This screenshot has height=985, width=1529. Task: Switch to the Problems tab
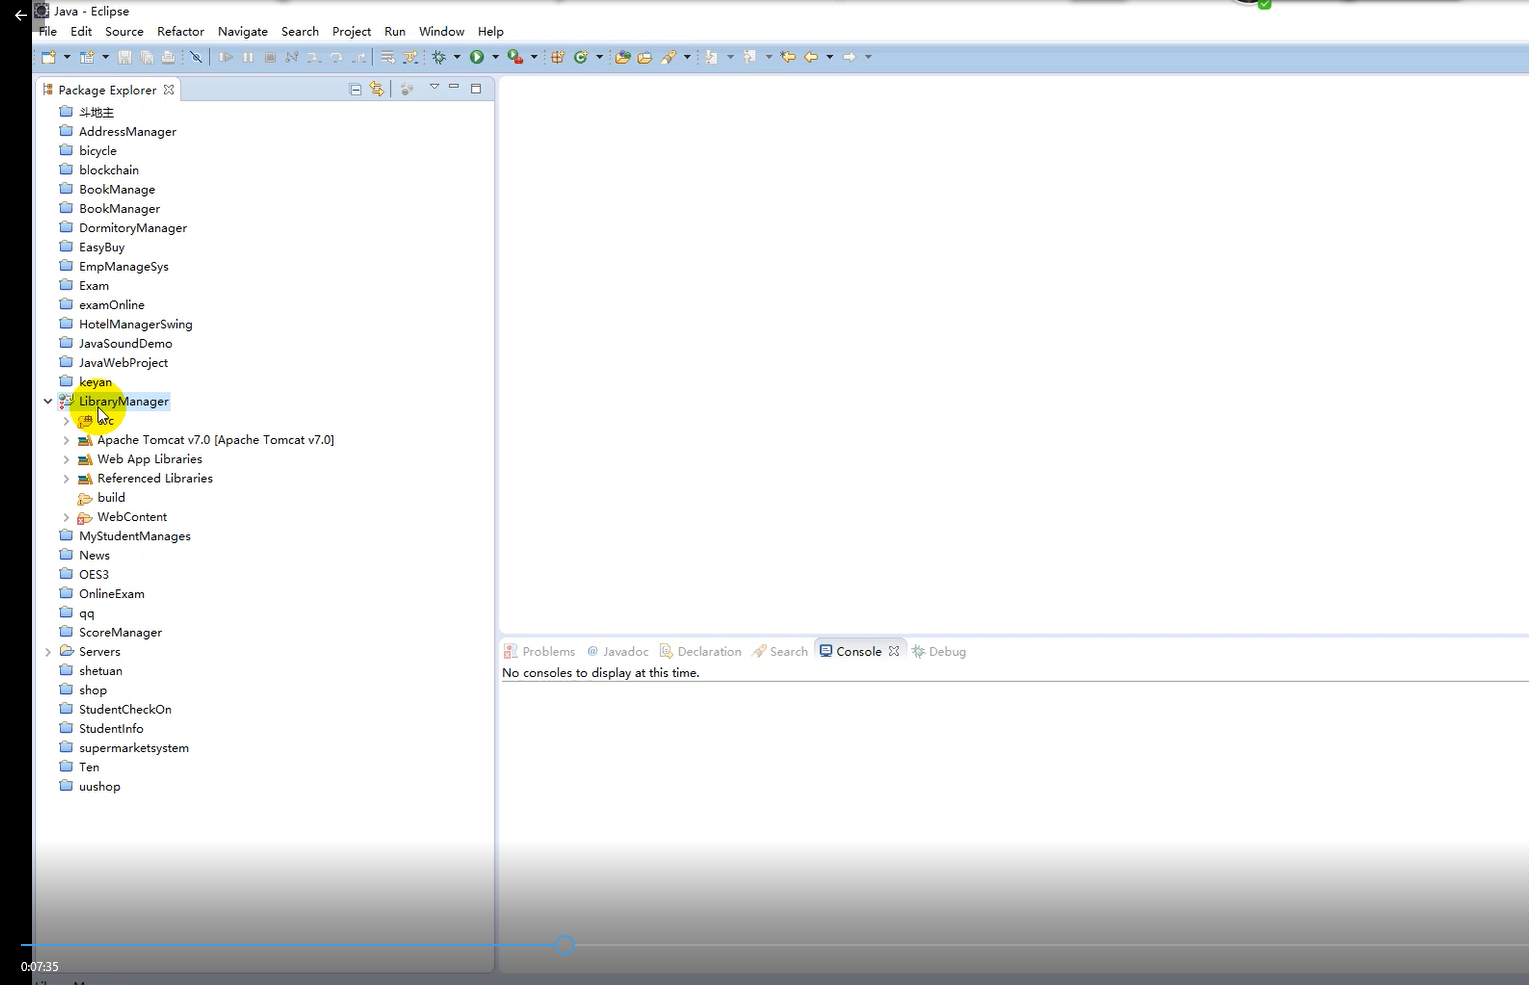540,651
